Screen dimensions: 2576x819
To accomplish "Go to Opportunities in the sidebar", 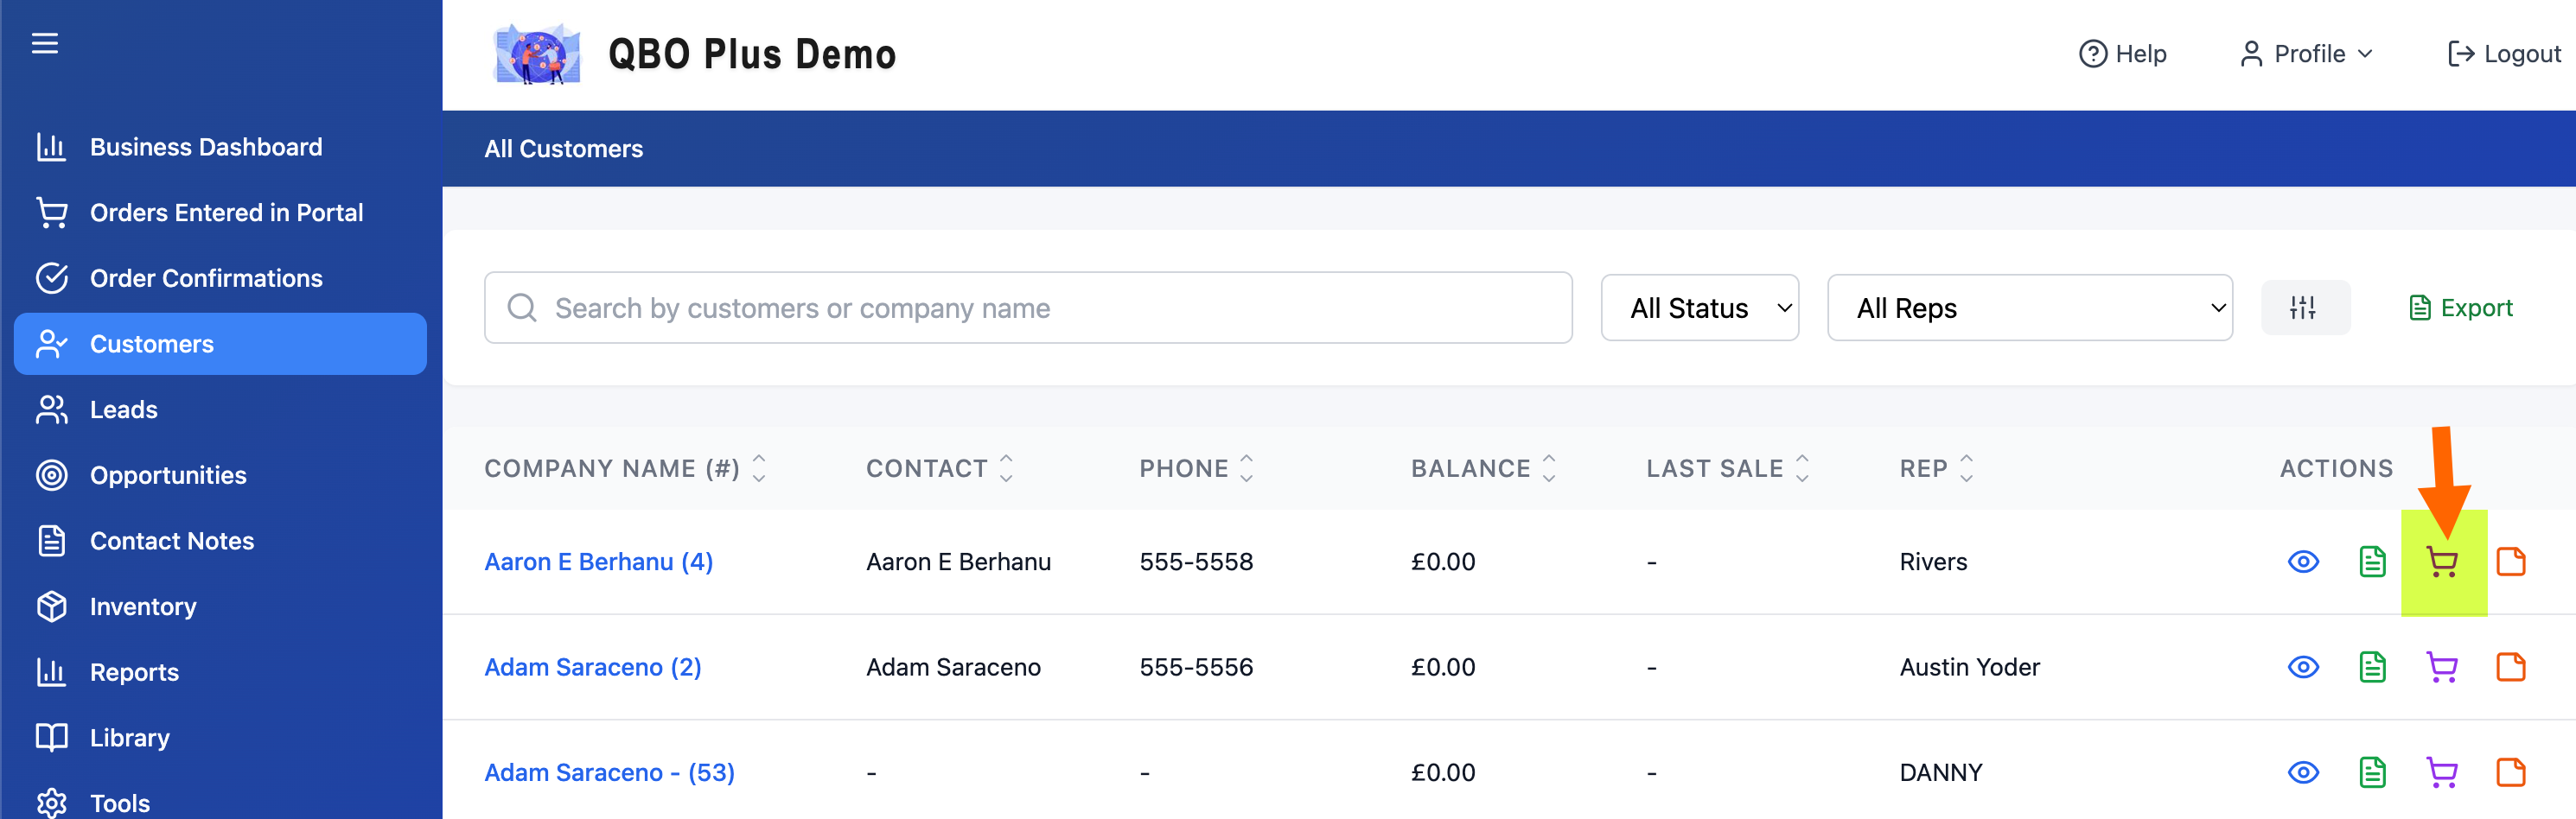I will (x=168, y=475).
